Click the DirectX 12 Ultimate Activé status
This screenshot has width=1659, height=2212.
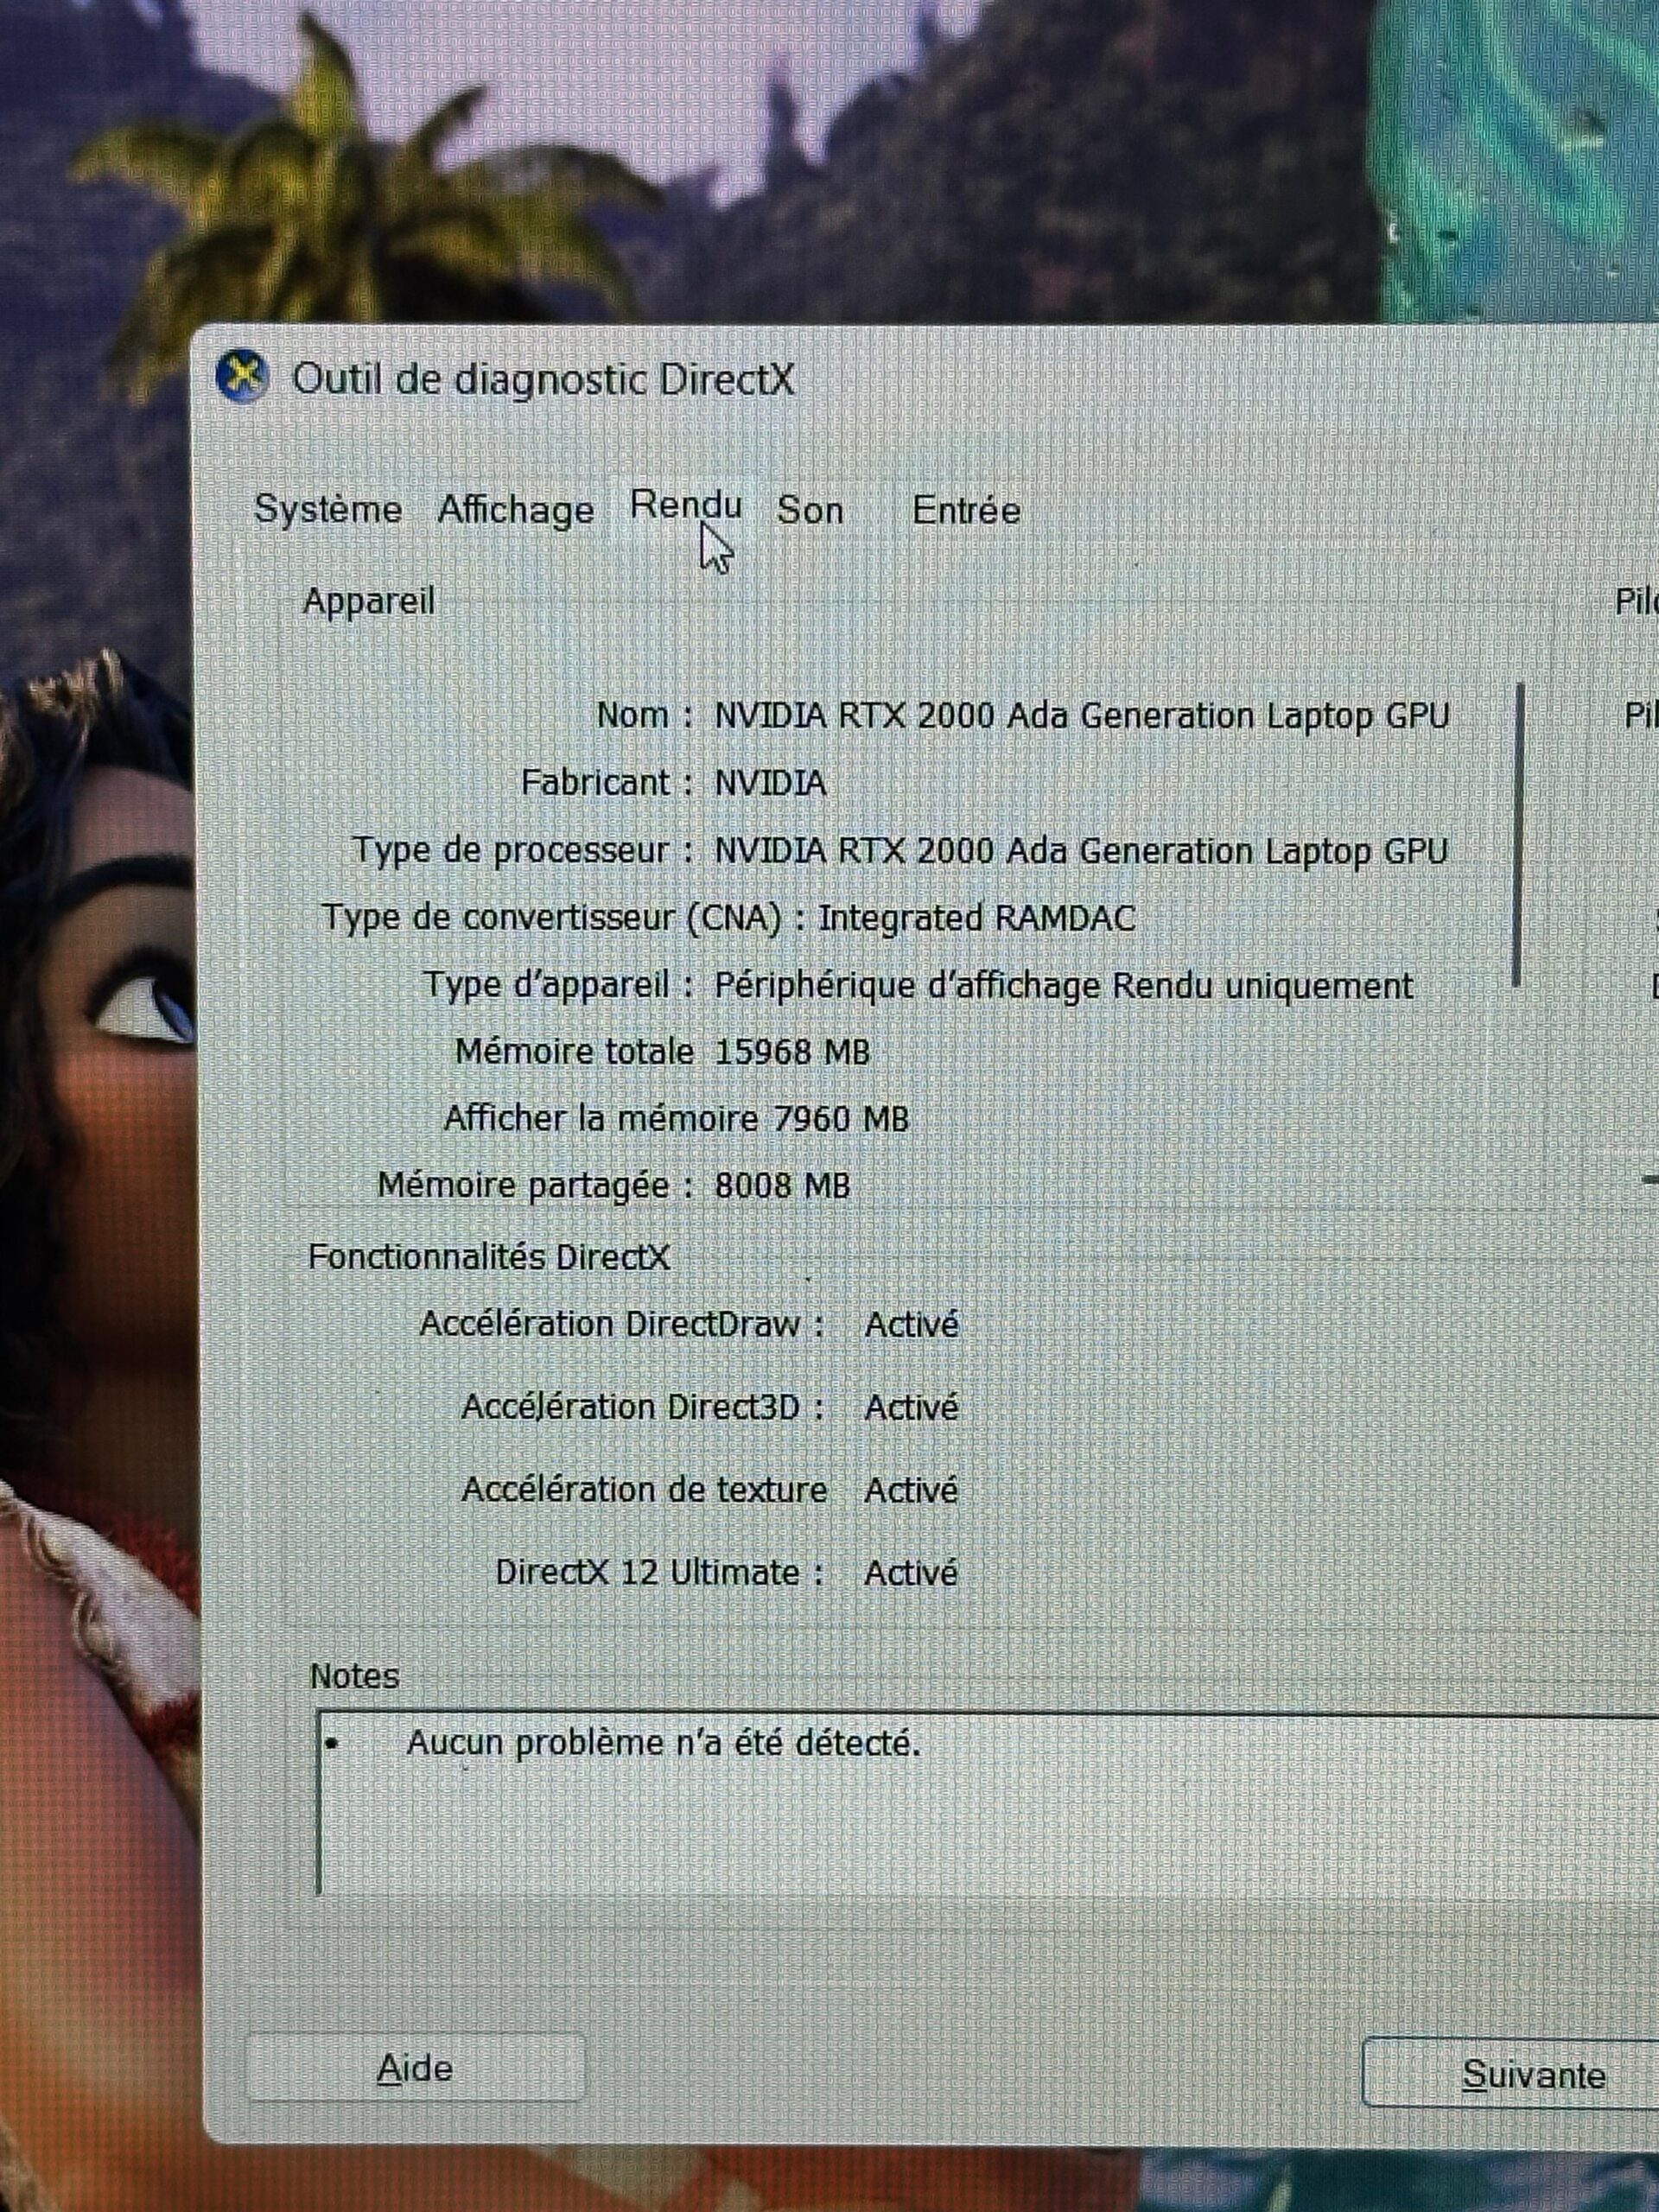pos(911,1574)
